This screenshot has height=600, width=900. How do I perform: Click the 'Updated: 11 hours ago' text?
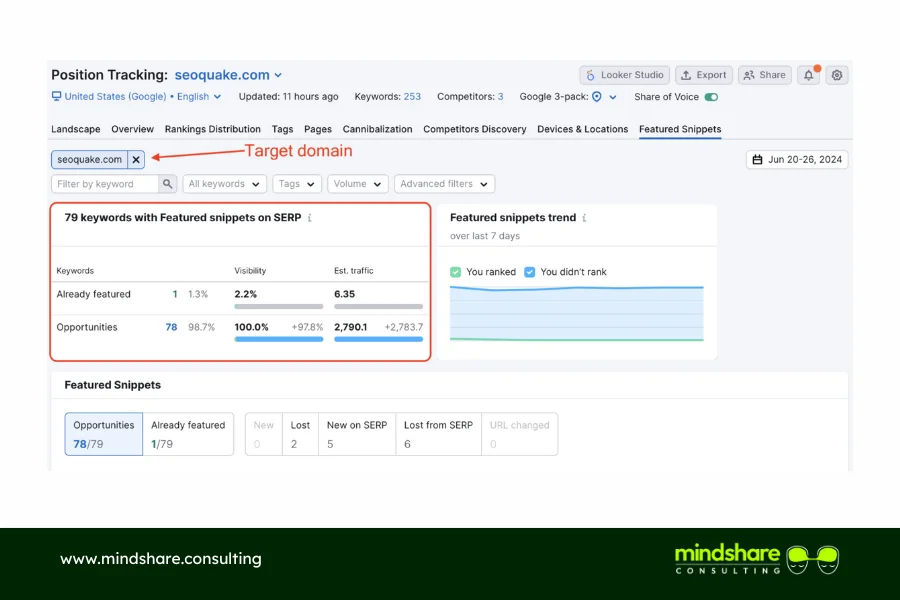coord(288,96)
